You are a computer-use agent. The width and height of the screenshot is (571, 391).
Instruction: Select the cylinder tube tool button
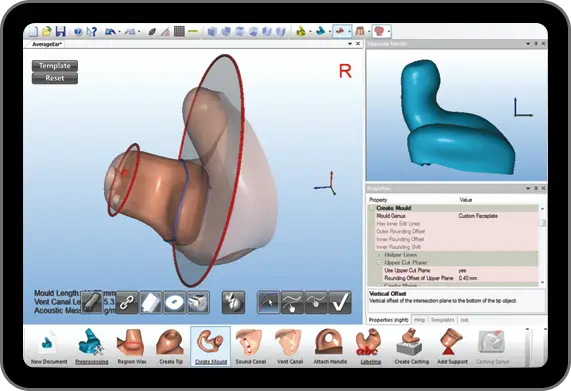pos(92,302)
